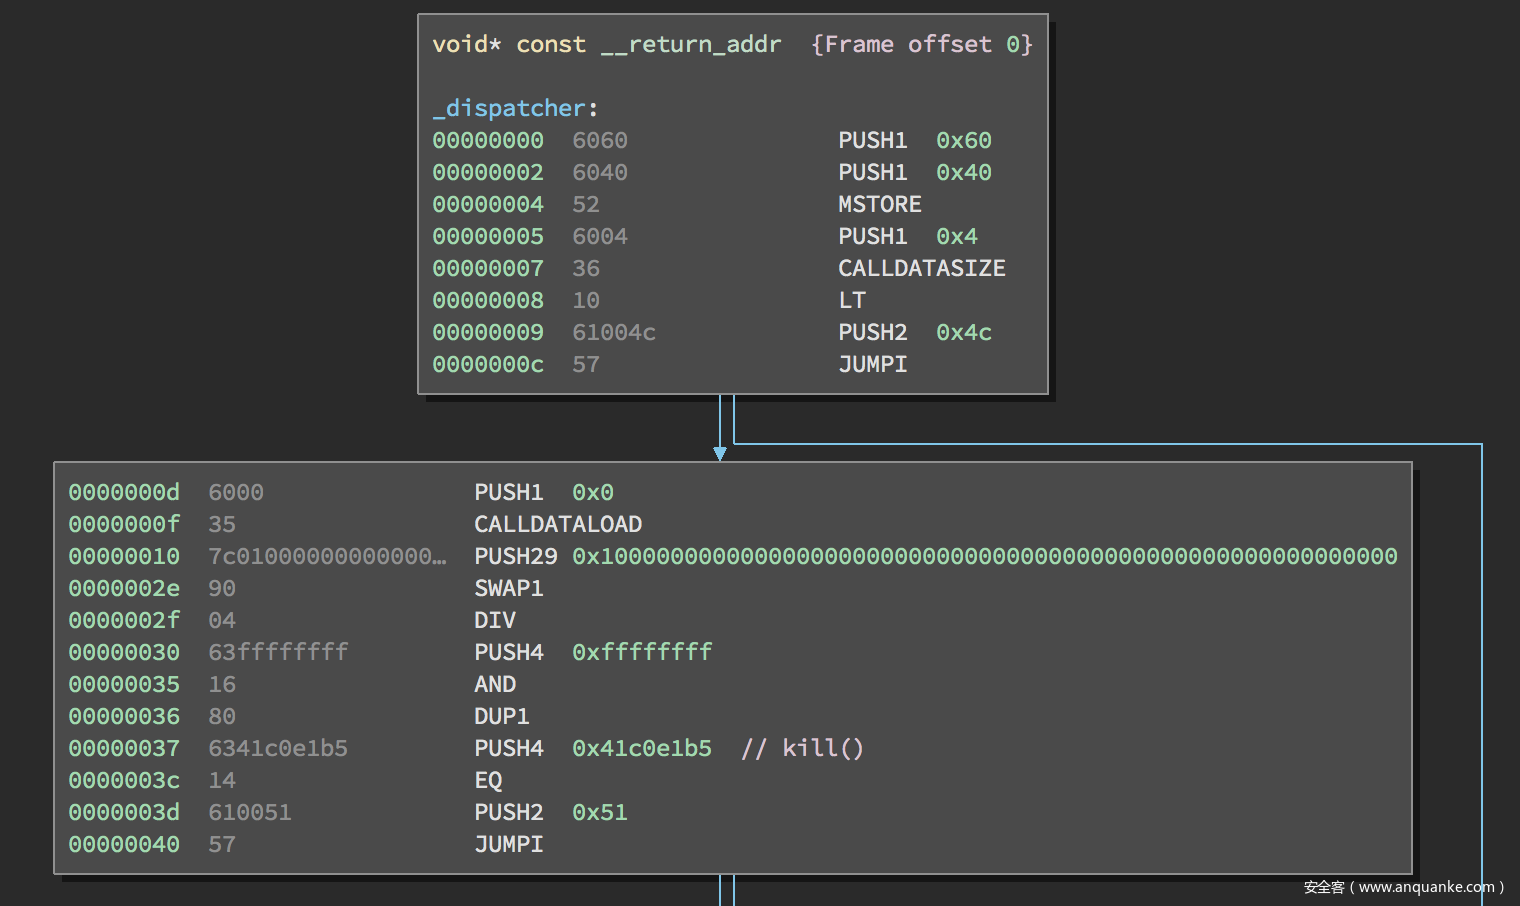Select the LT comparison instruction
The image size is (1520, 906).
coord(851,300)
